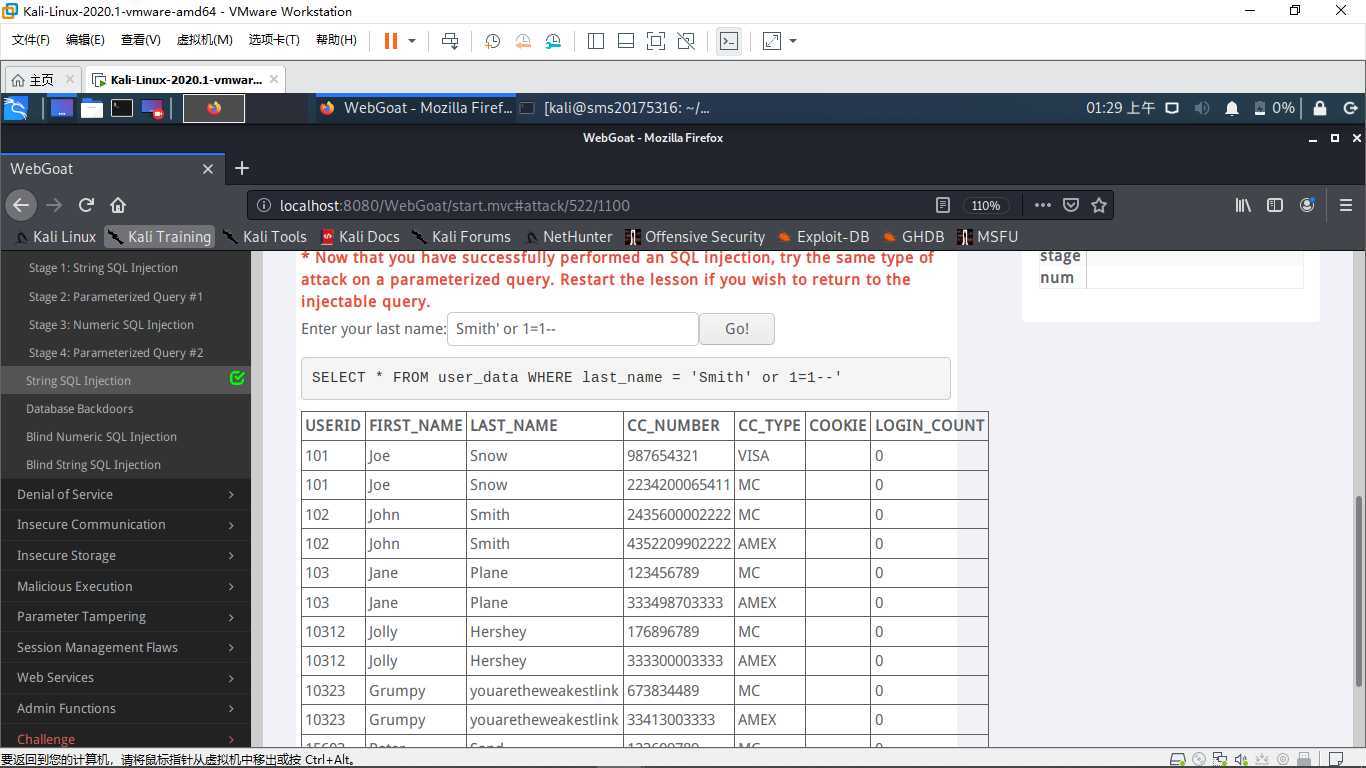Go to the Firefox home page
The image size is (1366, 768).
[118, 205]
